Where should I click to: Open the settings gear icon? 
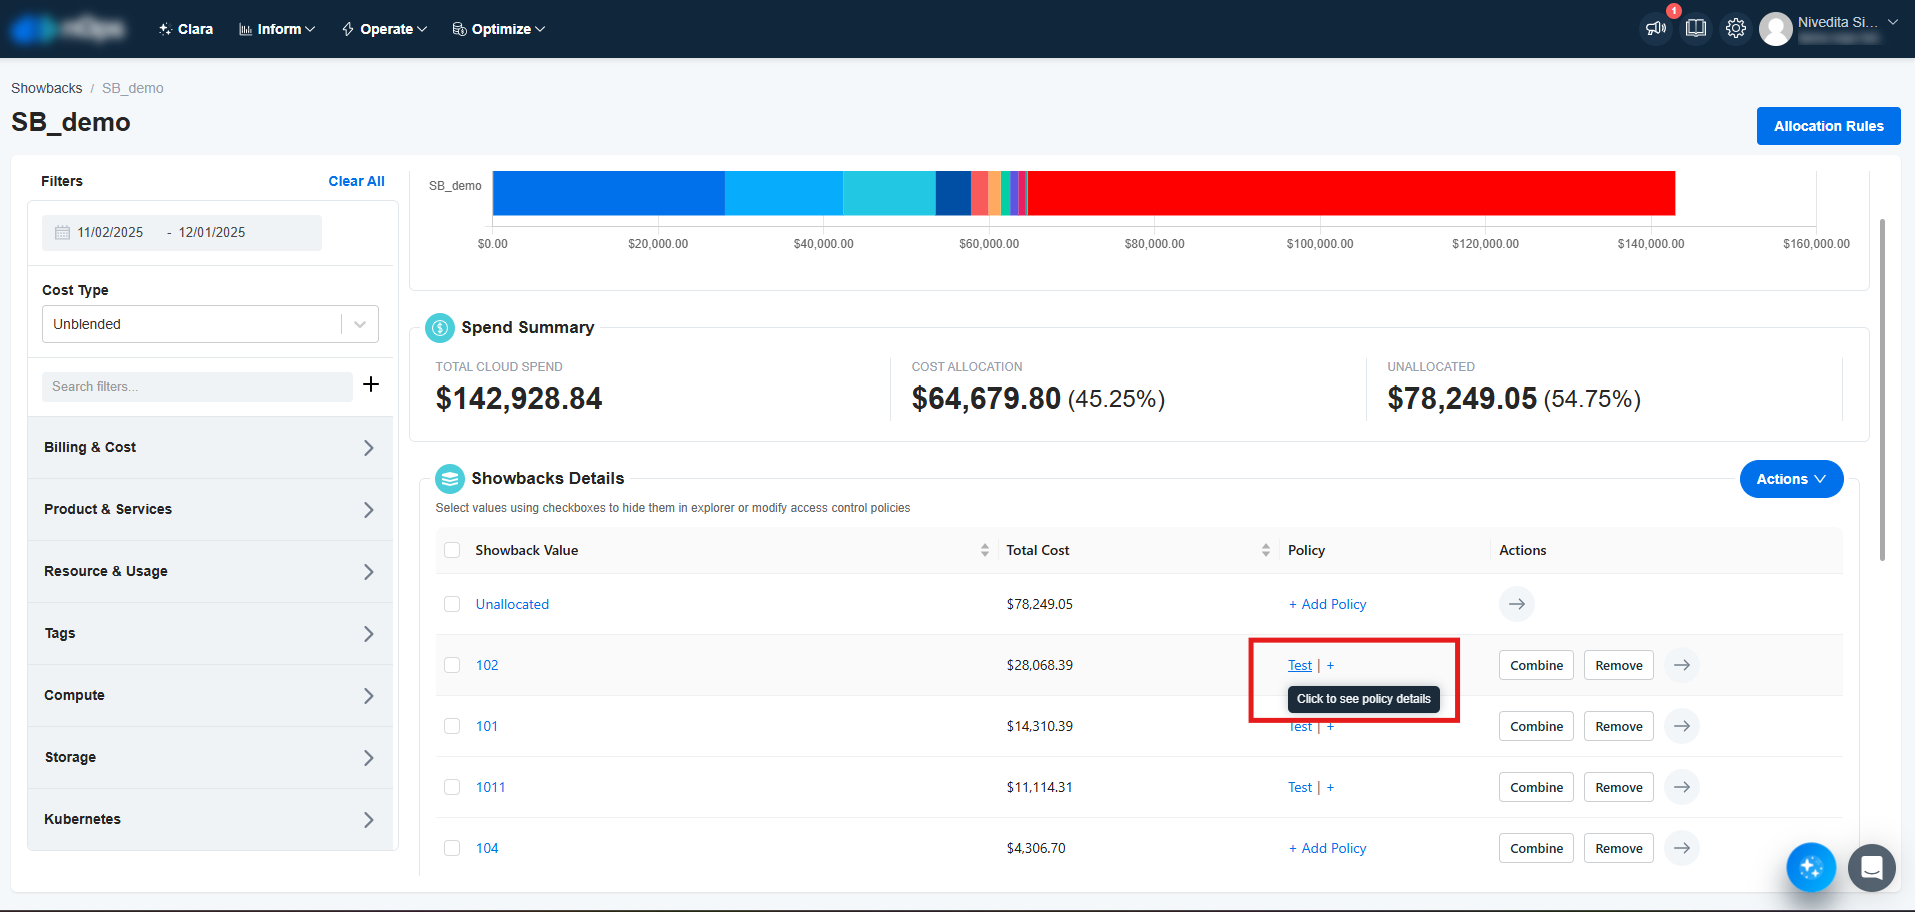[1736, 28]
